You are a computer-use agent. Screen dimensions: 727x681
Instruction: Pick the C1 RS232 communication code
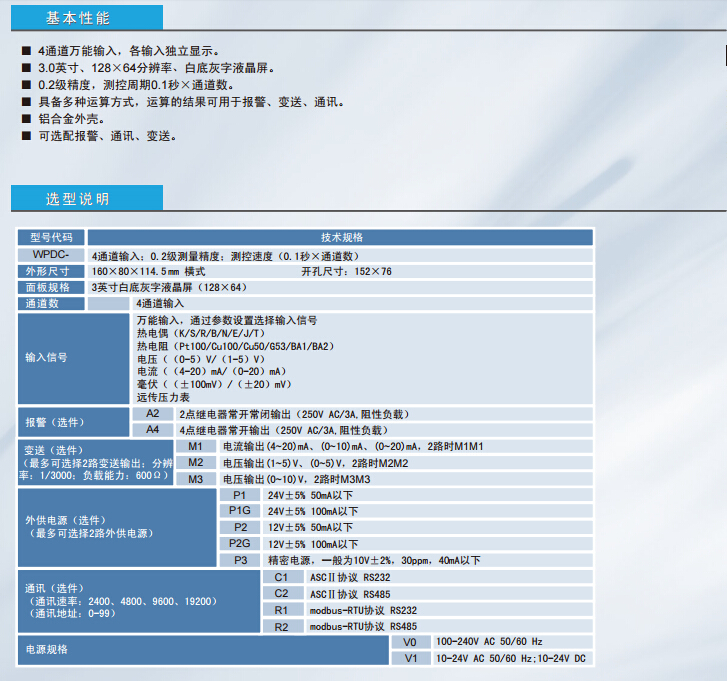click(x=281, y=577)
